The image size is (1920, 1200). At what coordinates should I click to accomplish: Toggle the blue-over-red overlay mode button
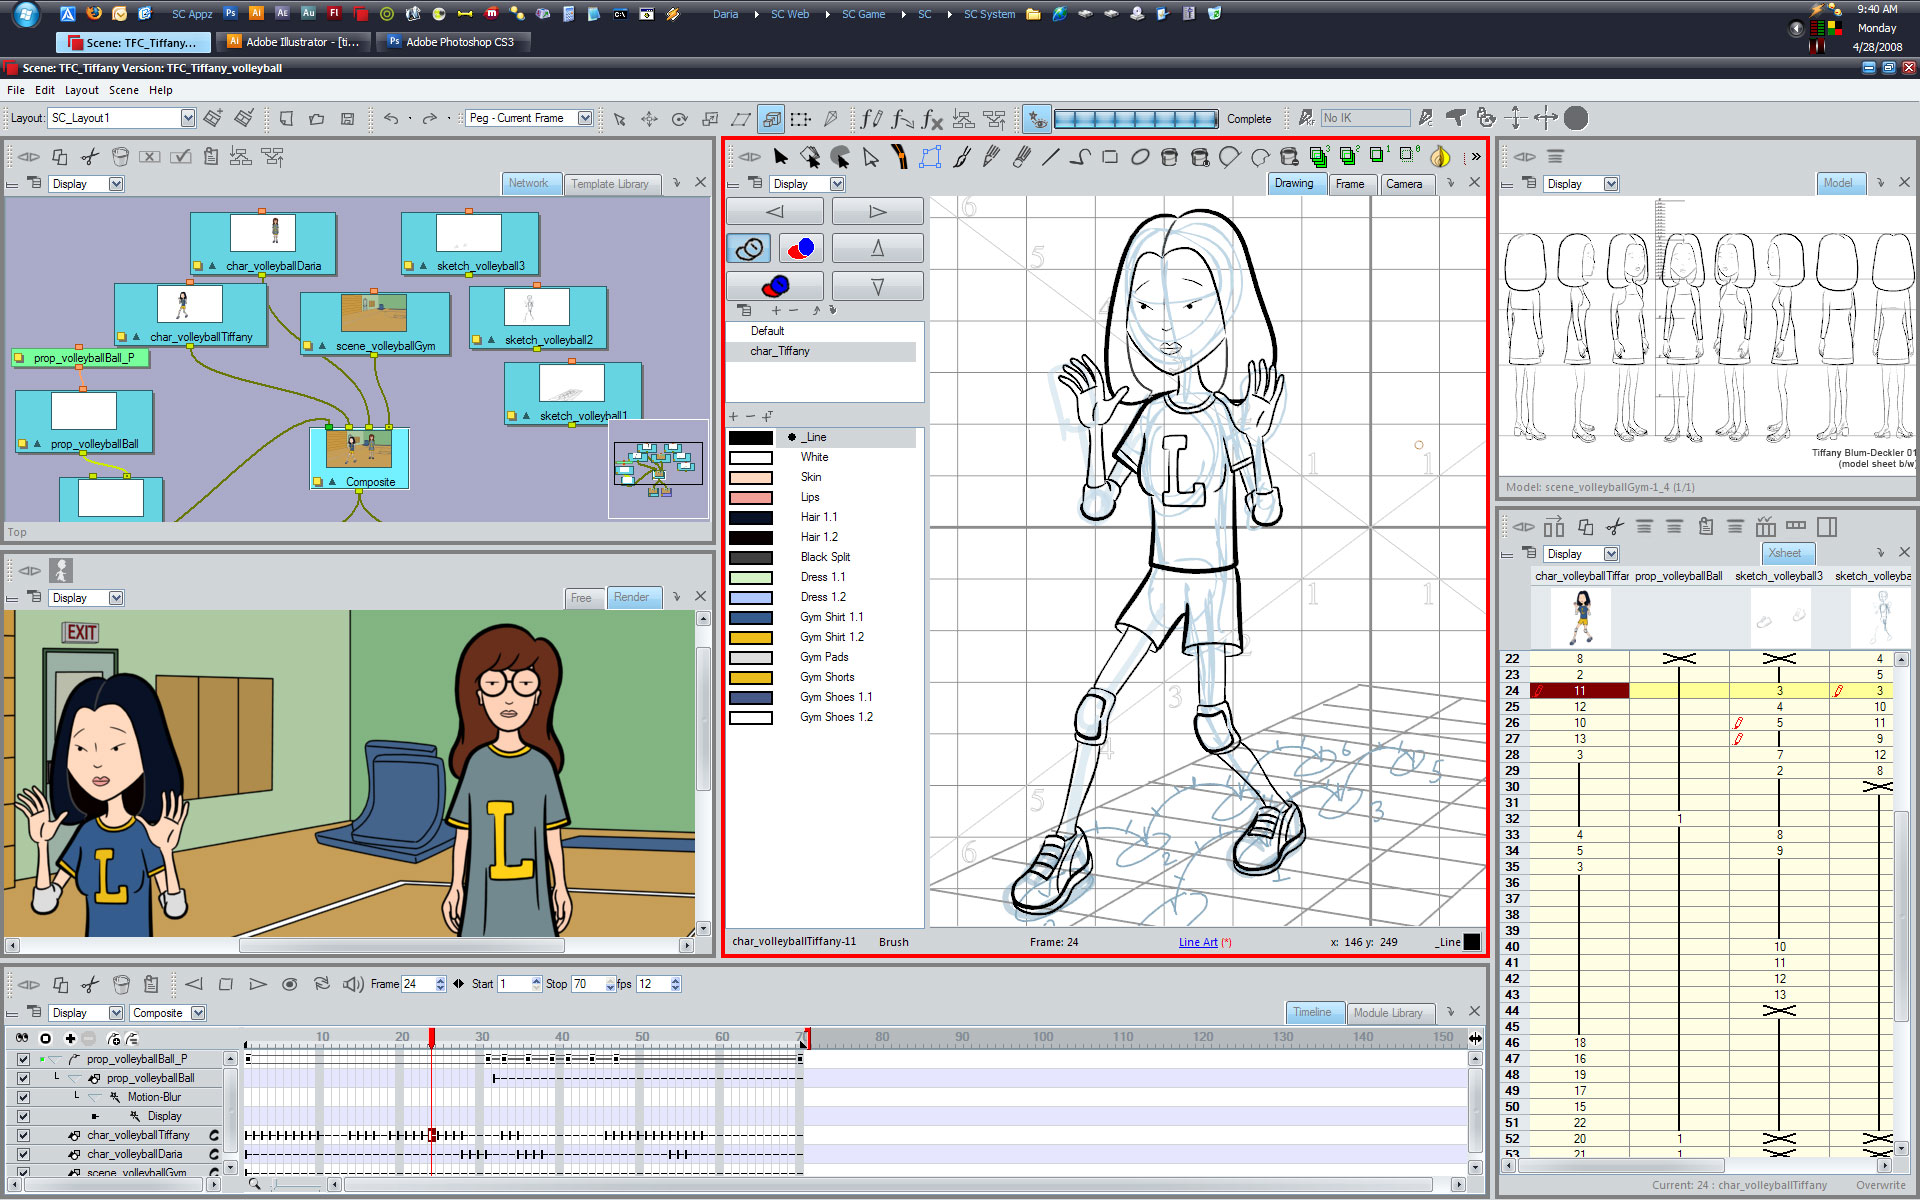click(x=775, y=286)
